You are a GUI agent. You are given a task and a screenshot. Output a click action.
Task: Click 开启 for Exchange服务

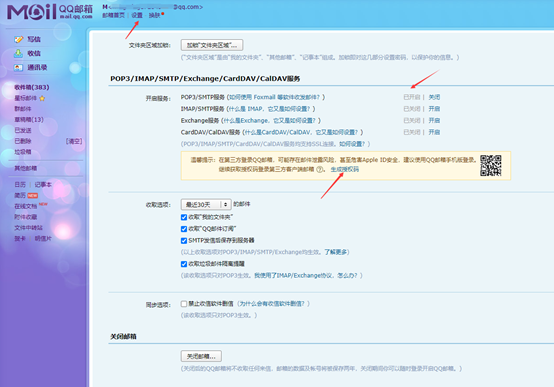[434, 121]
